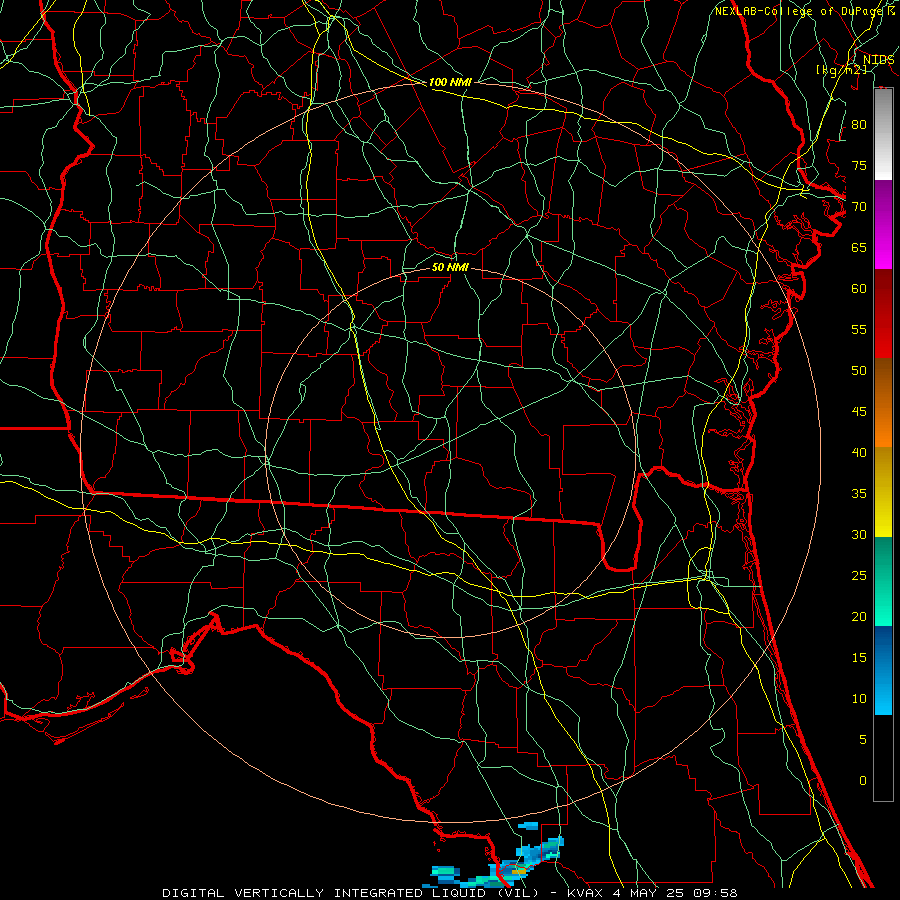Click the brown-orange segment of the color bar
Viewport: 900px width, 900px height.
[x=883, y=403]
